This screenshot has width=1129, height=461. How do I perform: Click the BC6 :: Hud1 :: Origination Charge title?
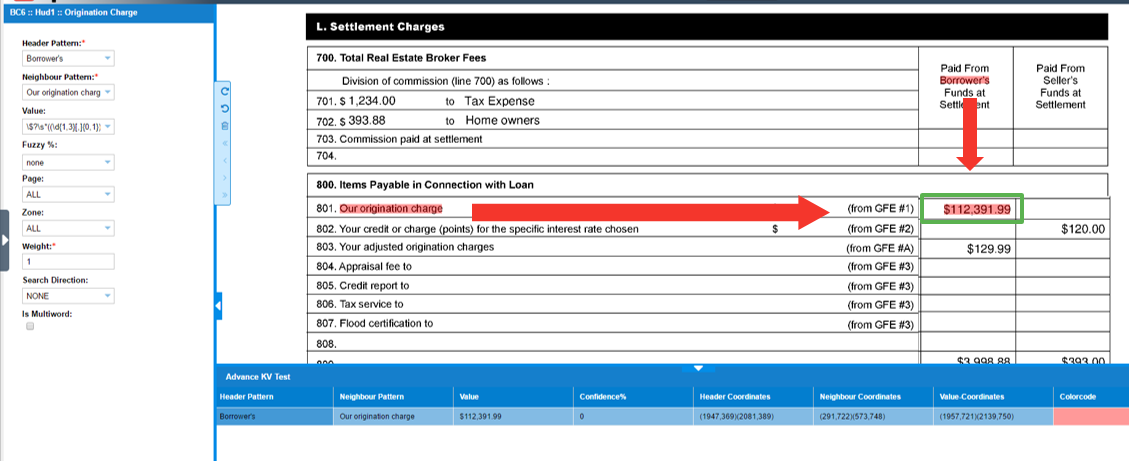(73, 12)
